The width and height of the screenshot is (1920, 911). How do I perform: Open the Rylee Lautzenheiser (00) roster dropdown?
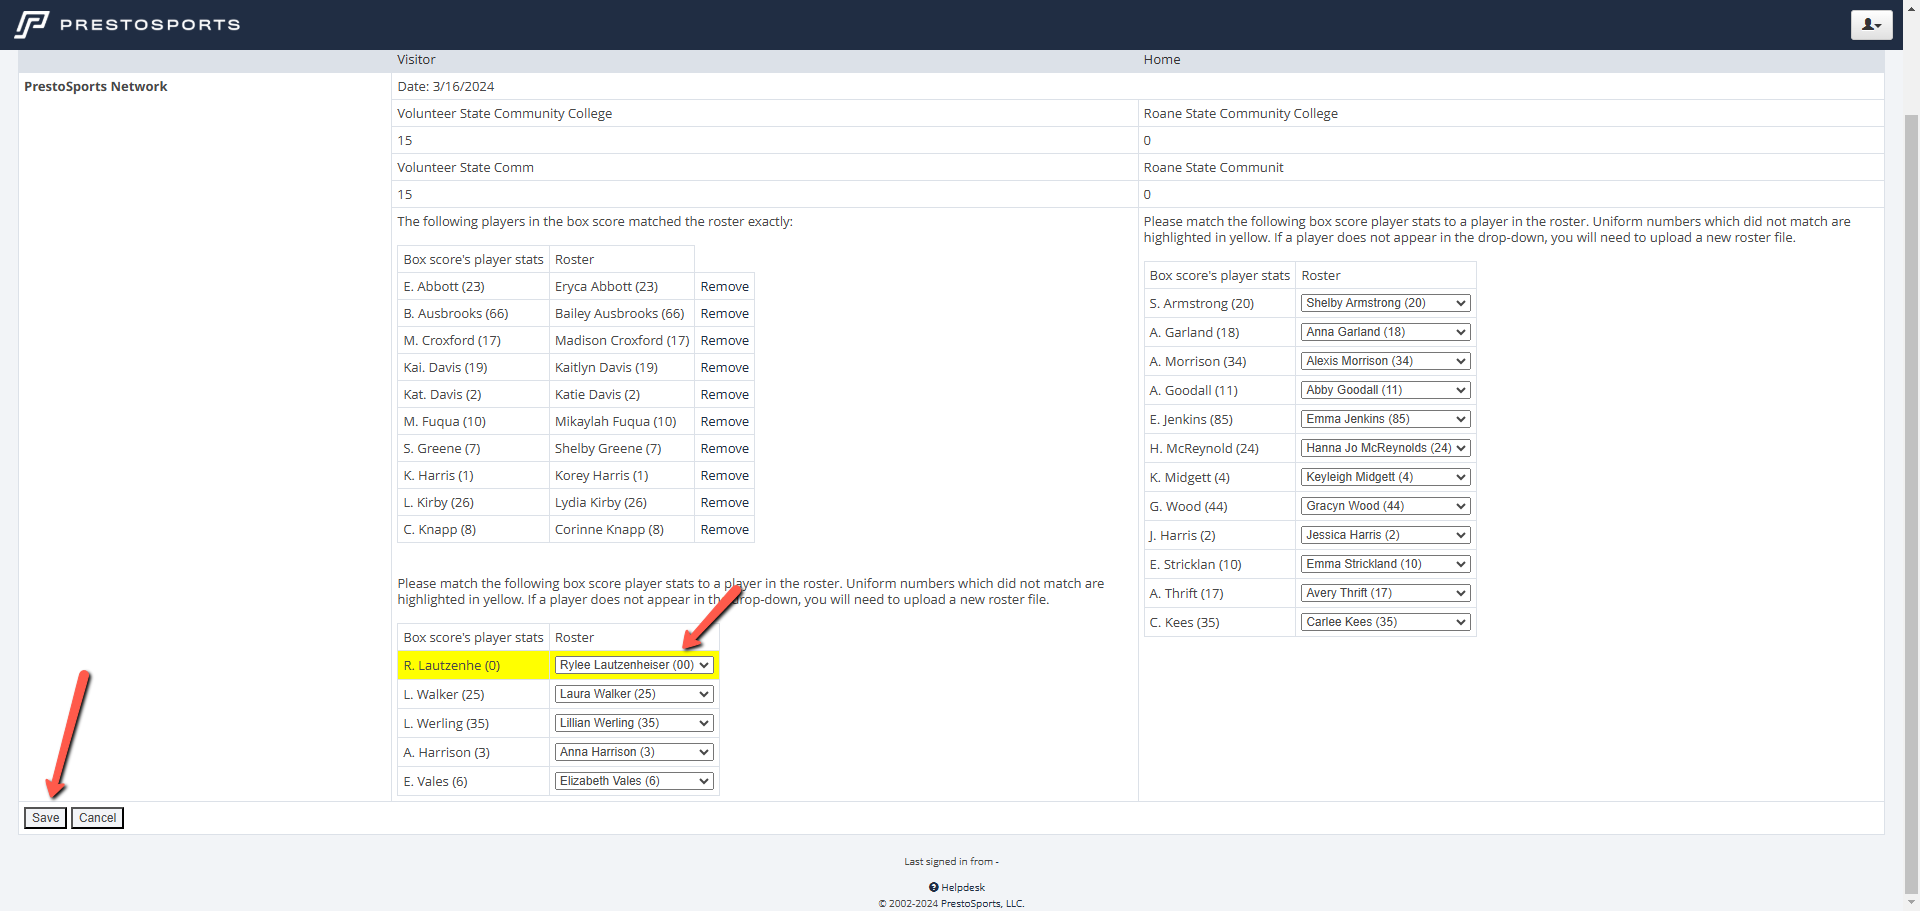click(634, 665)
